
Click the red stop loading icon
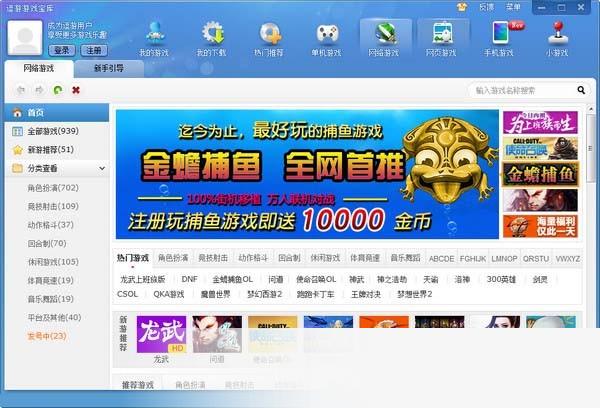[76, 90]
